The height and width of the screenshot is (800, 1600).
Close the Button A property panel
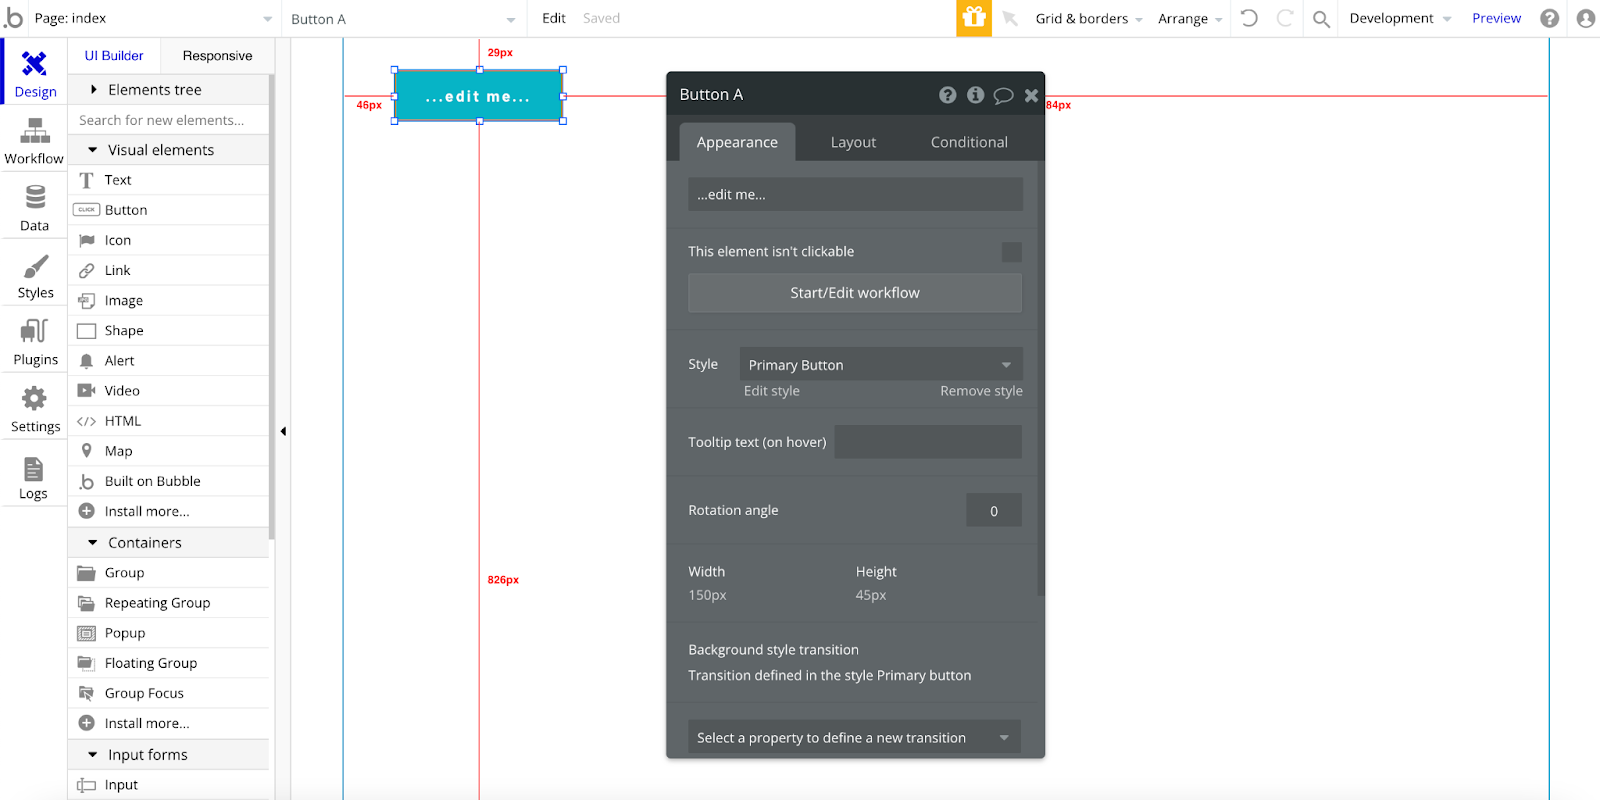pos(1031,95)
